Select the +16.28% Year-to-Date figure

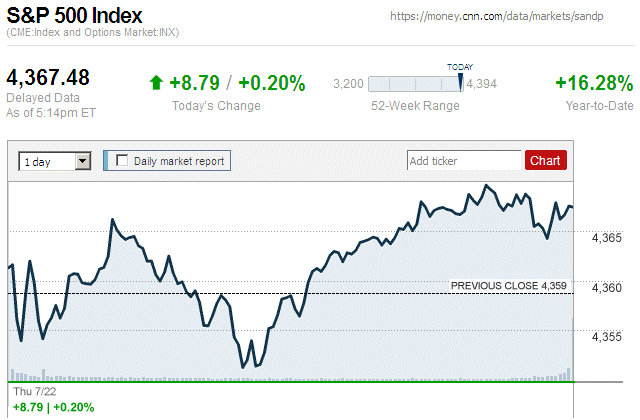pos(594,83)
